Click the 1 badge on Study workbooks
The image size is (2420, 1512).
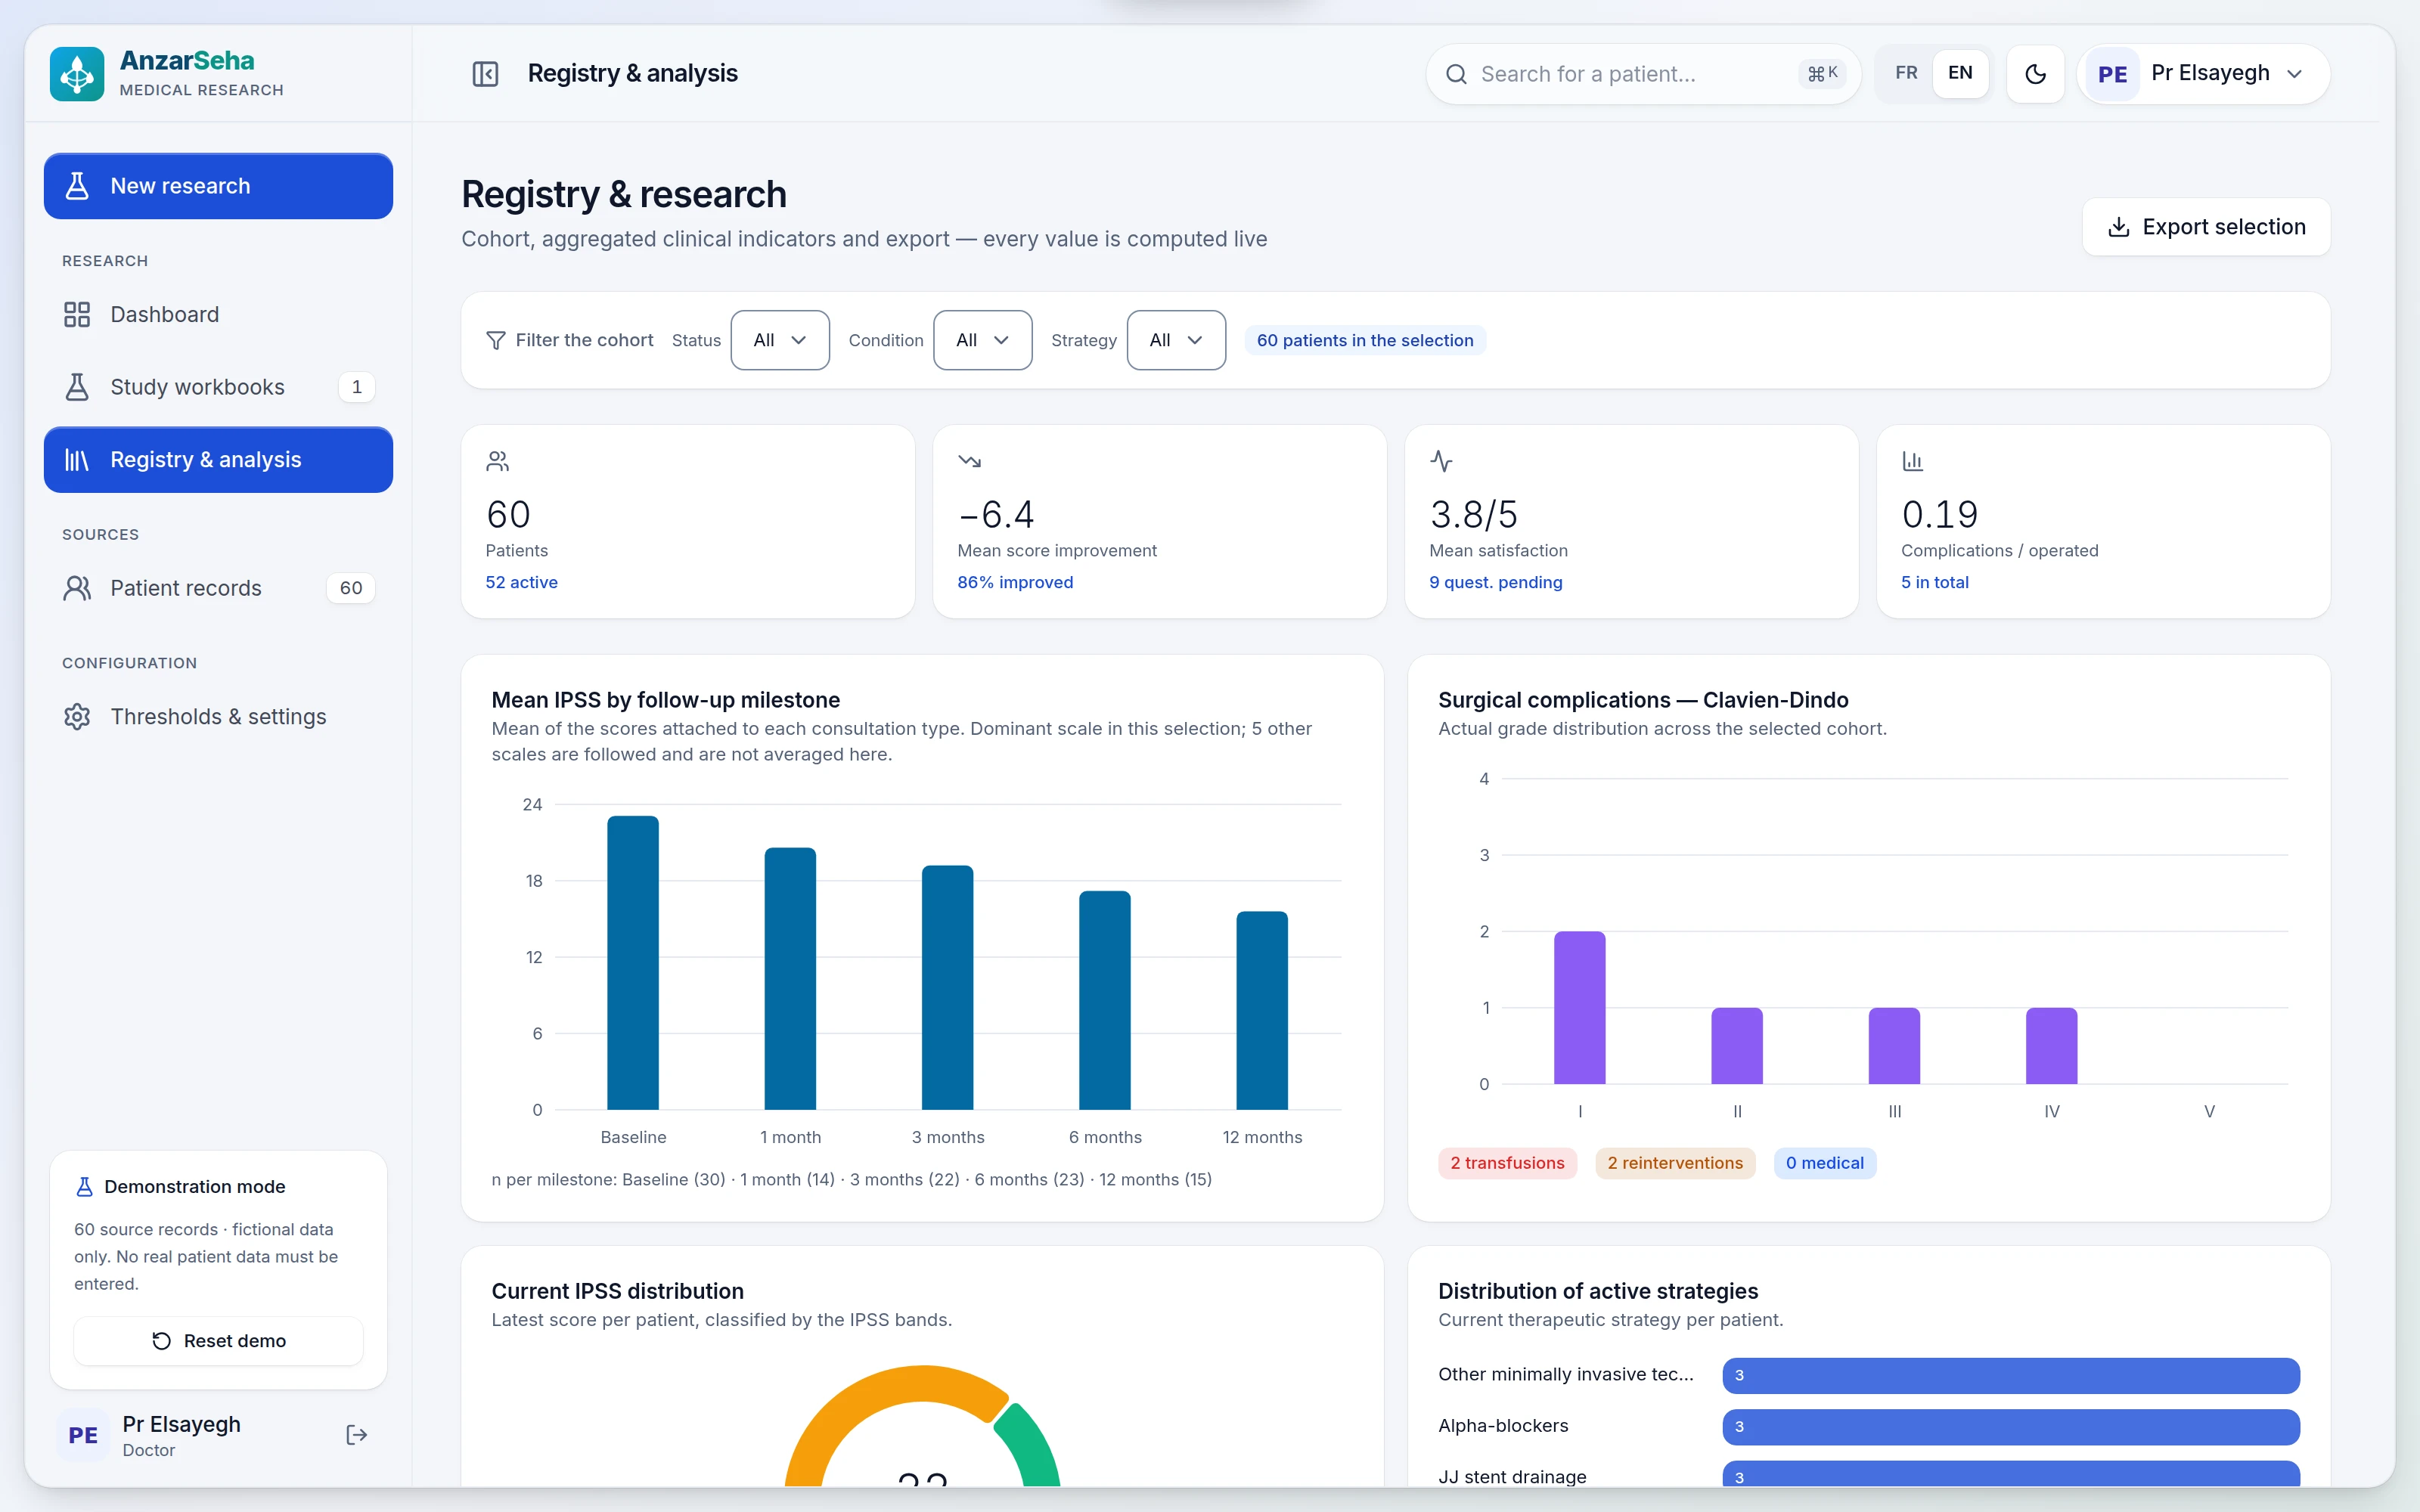(x=357, y=387)
